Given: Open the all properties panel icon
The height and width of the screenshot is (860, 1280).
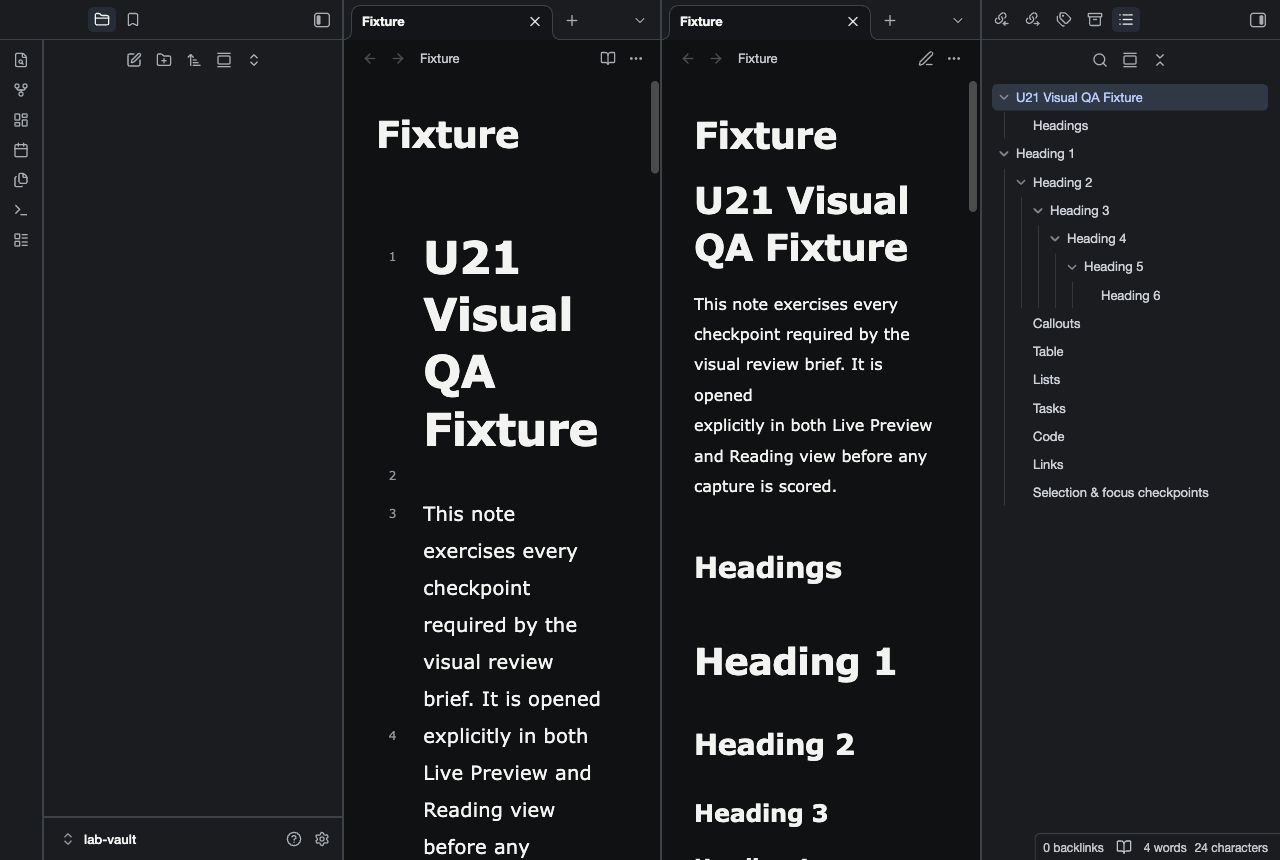Looking at the screenshot, I should [x=1095, y=20].
